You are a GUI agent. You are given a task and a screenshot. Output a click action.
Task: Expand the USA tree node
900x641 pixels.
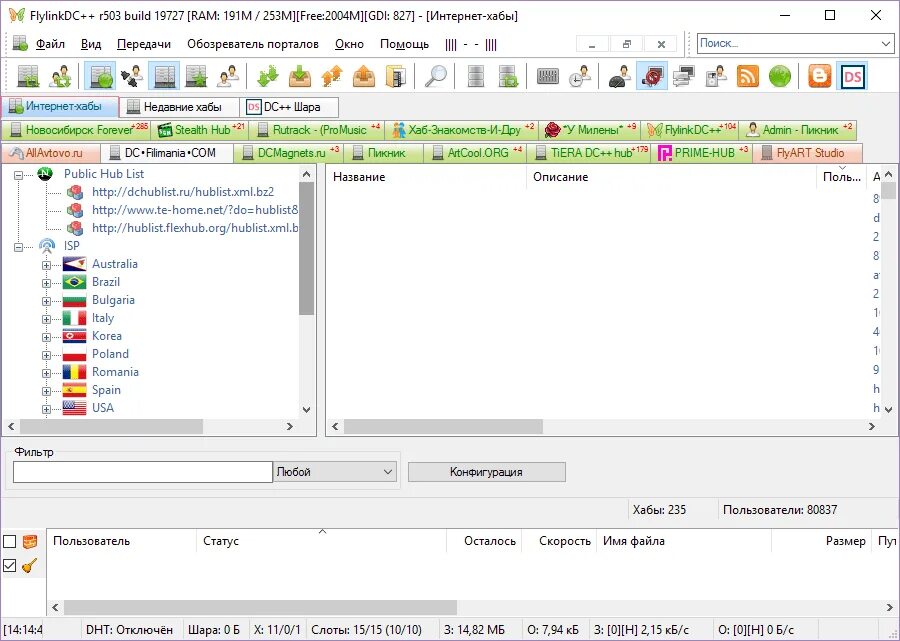(x=46, y=409)
